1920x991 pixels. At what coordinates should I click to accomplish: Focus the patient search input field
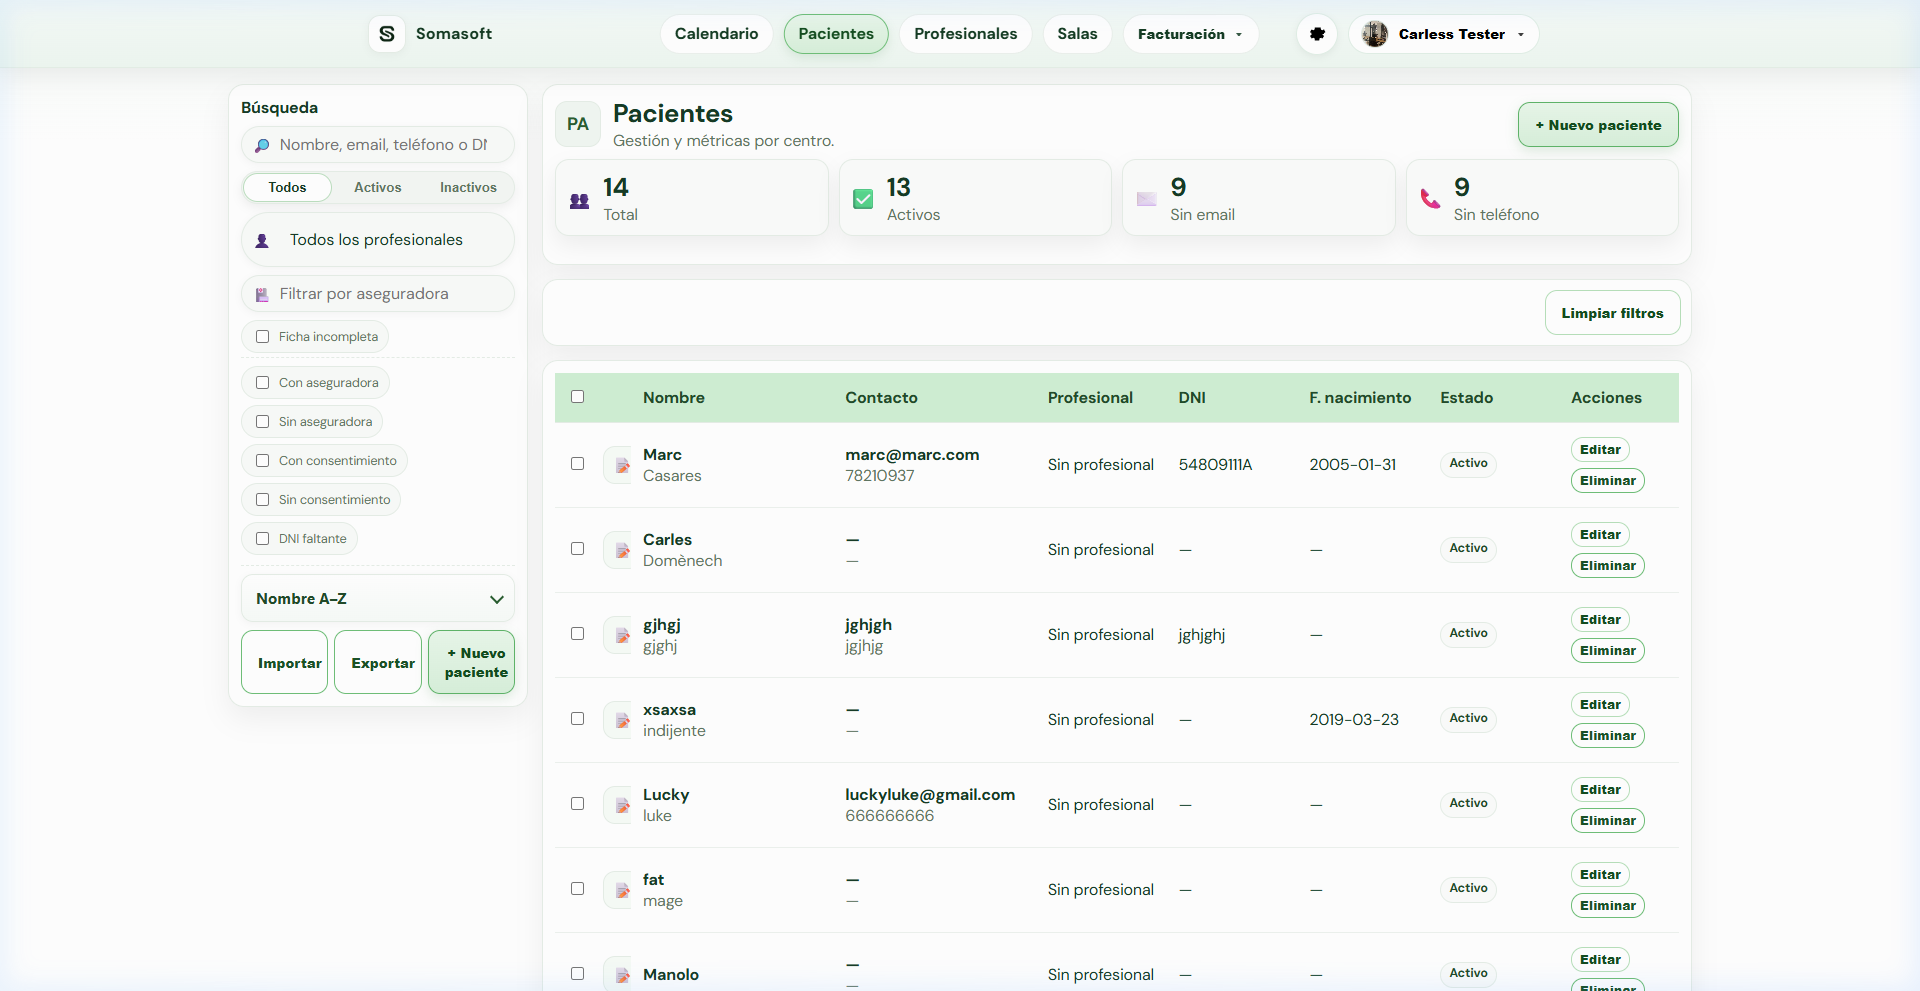[x=384, y=145]
